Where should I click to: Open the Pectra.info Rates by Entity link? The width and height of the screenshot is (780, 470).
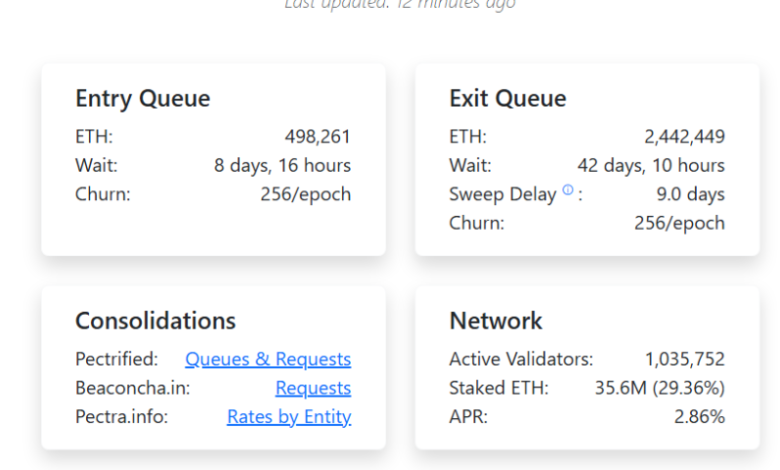[289, 417]
